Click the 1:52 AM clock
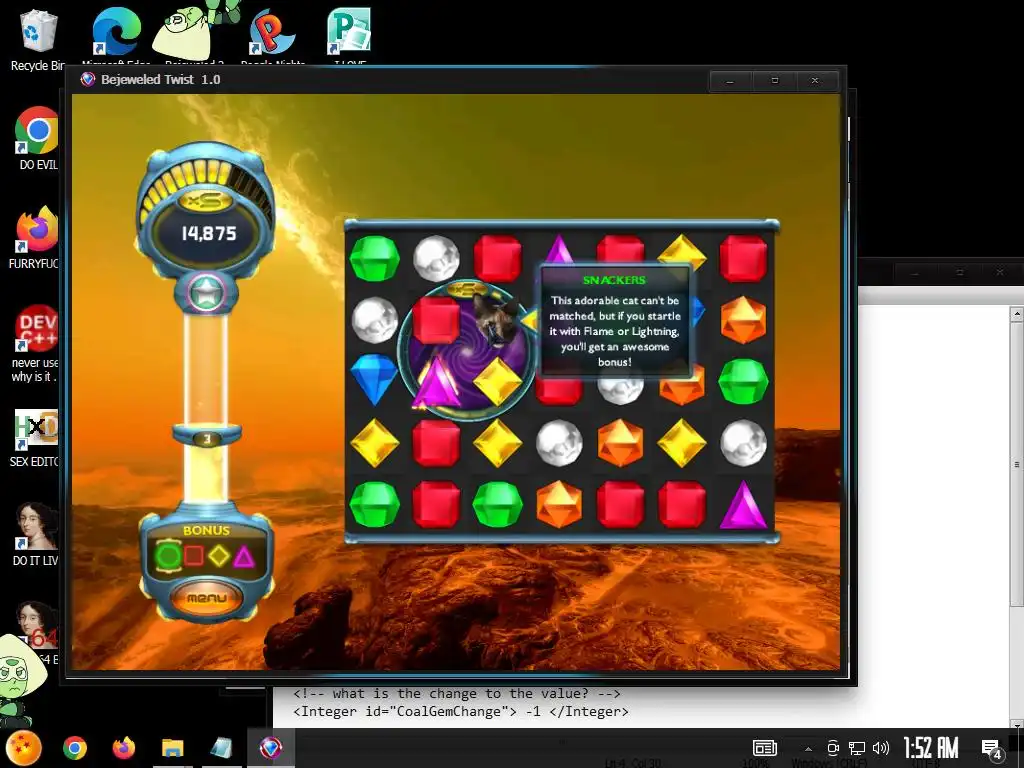 [931, 748]
